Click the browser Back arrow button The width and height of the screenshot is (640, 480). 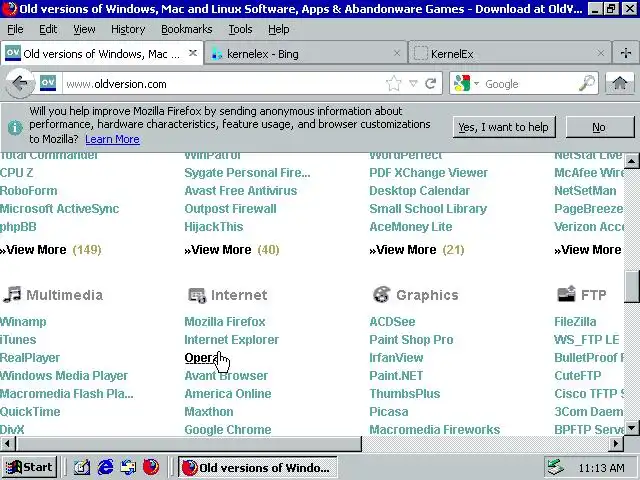pyautogui.click(x=19, y=84)
